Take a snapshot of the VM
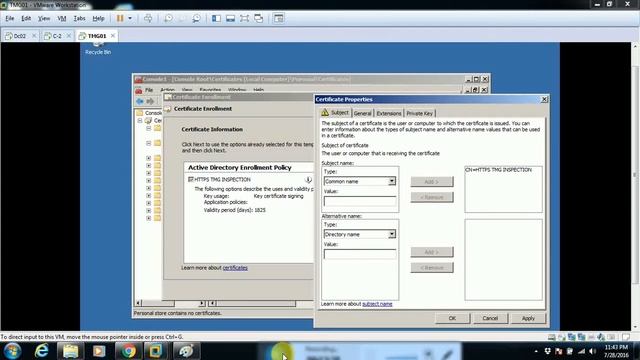 tap(168, 18)
